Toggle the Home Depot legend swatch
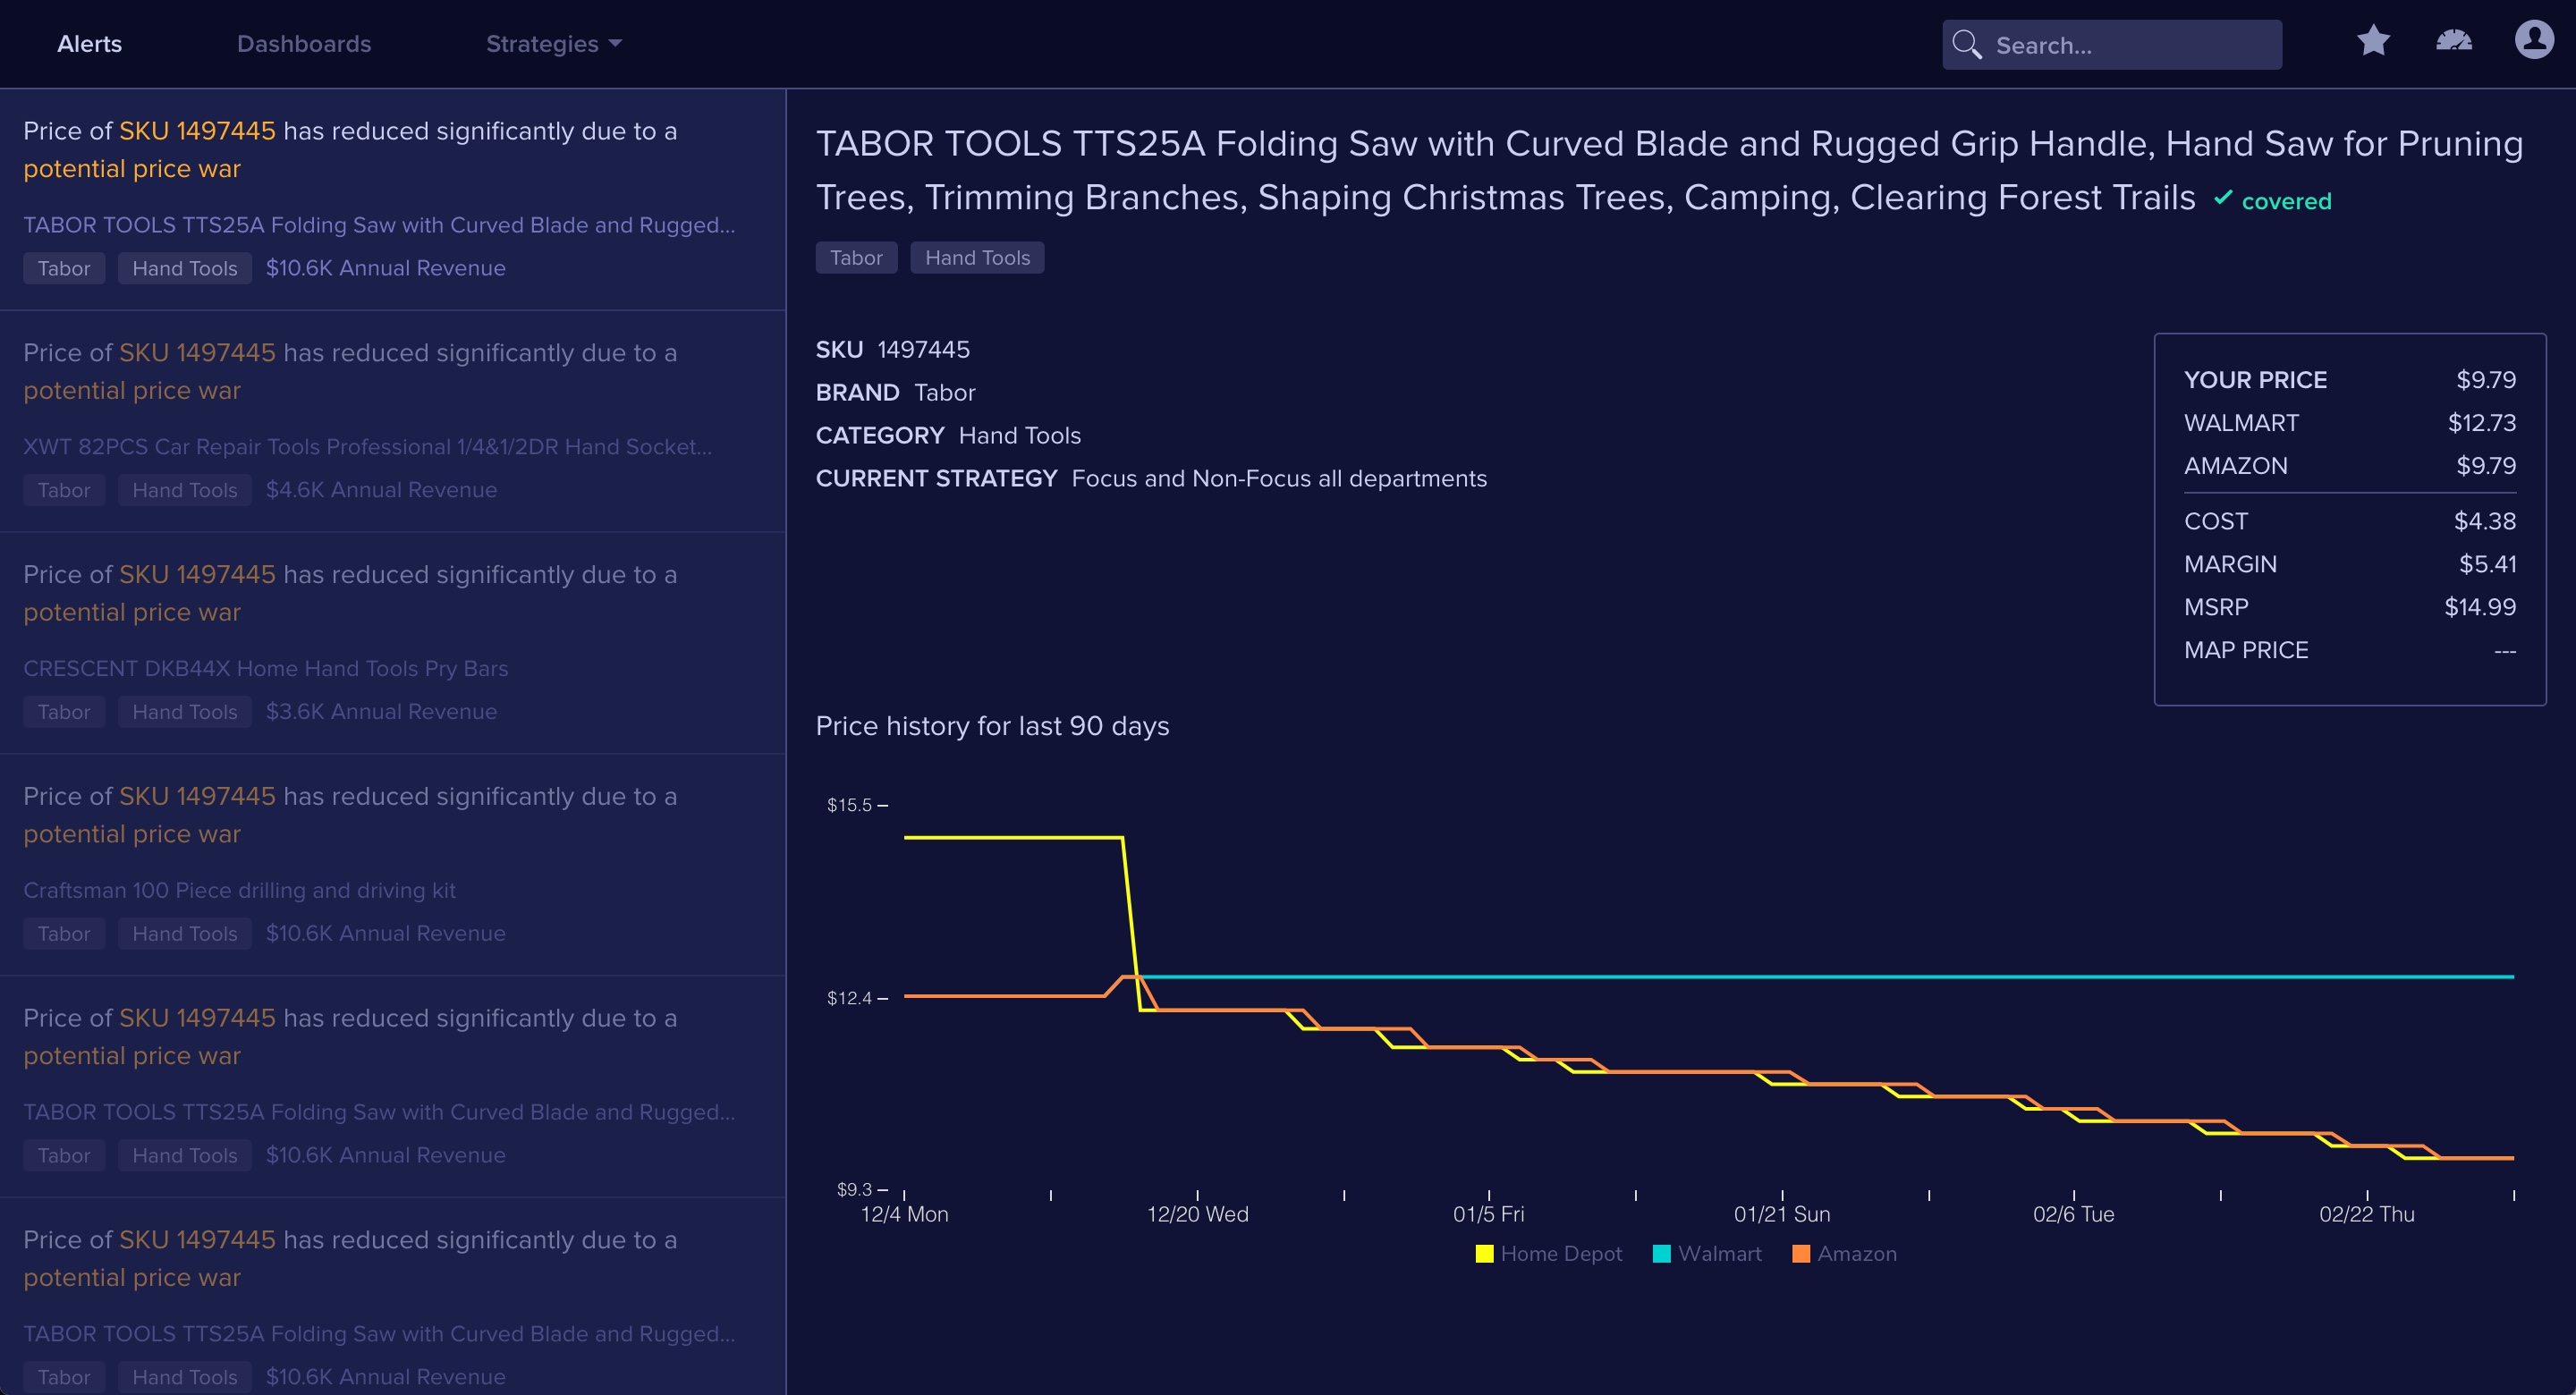The height and width of the screenshot is (1395, 2576). 1484,1254
